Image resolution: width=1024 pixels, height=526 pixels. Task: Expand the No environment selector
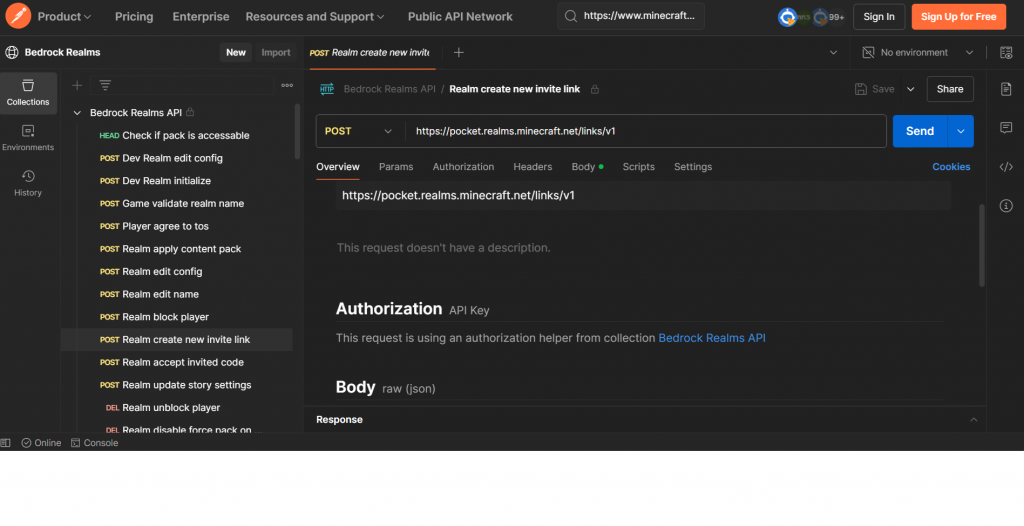click(919, 52)
